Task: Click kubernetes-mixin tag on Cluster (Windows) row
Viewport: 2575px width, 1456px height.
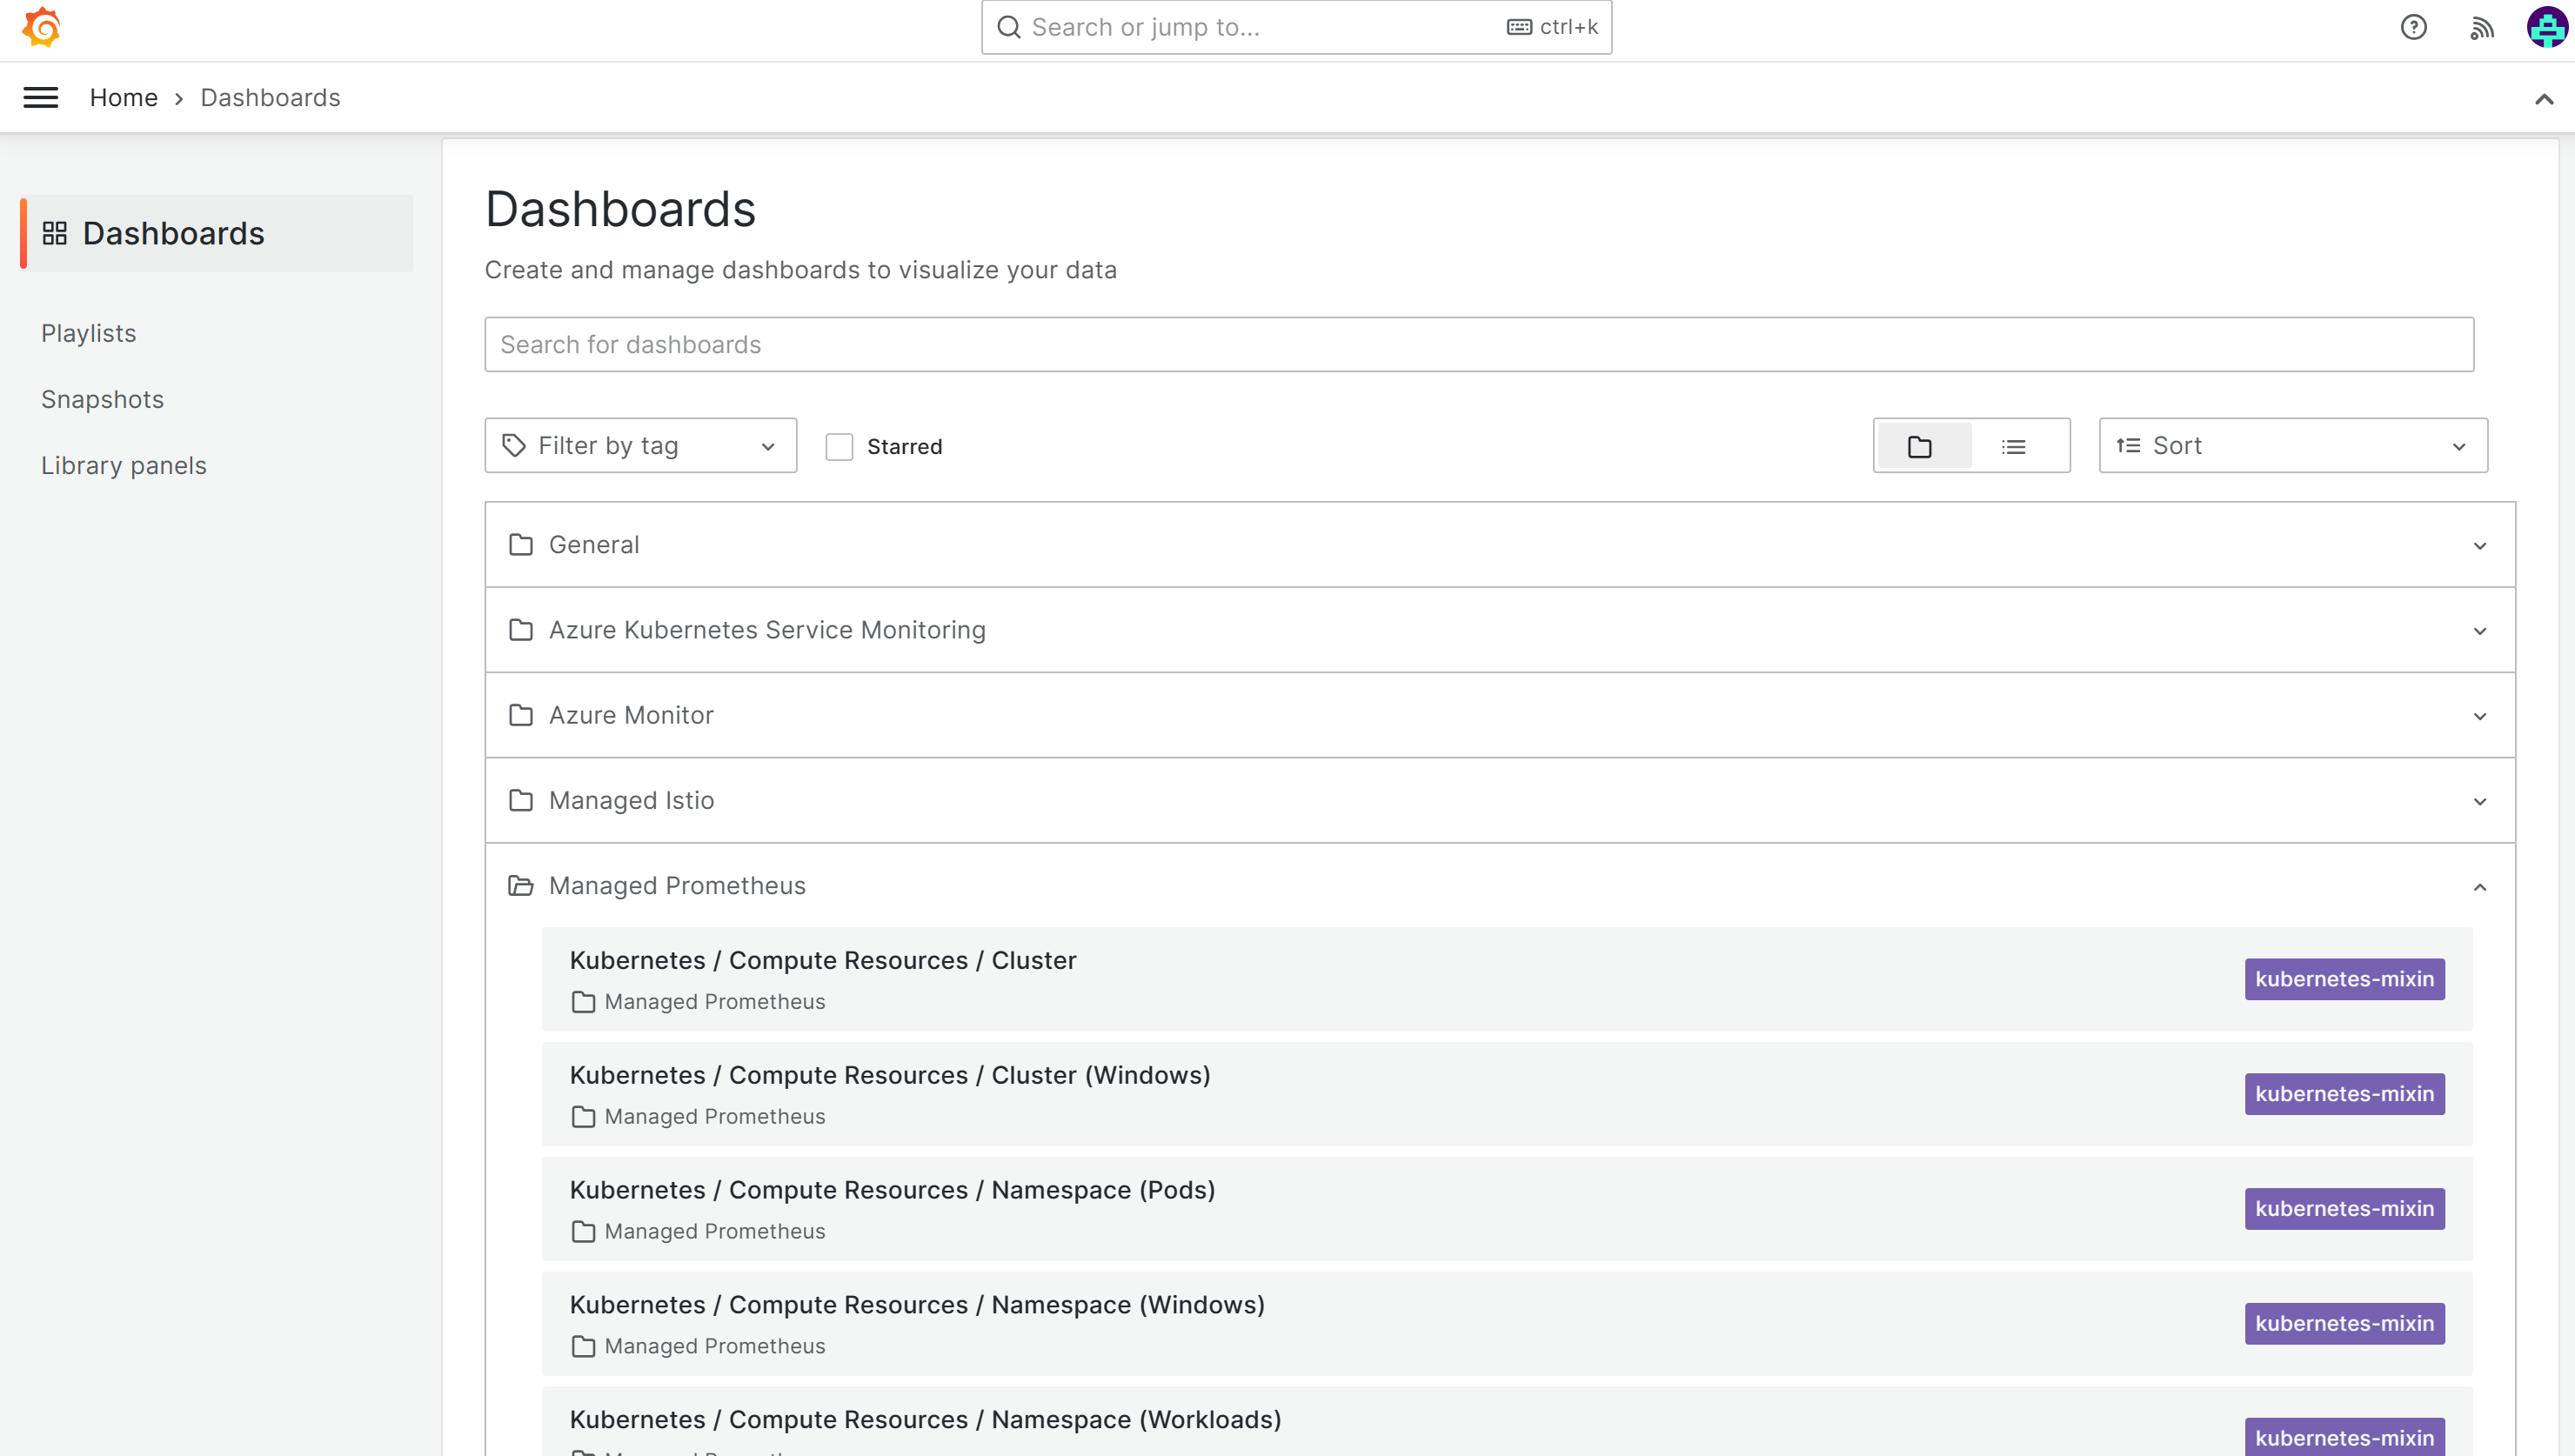Action: pos(2344,1094)
